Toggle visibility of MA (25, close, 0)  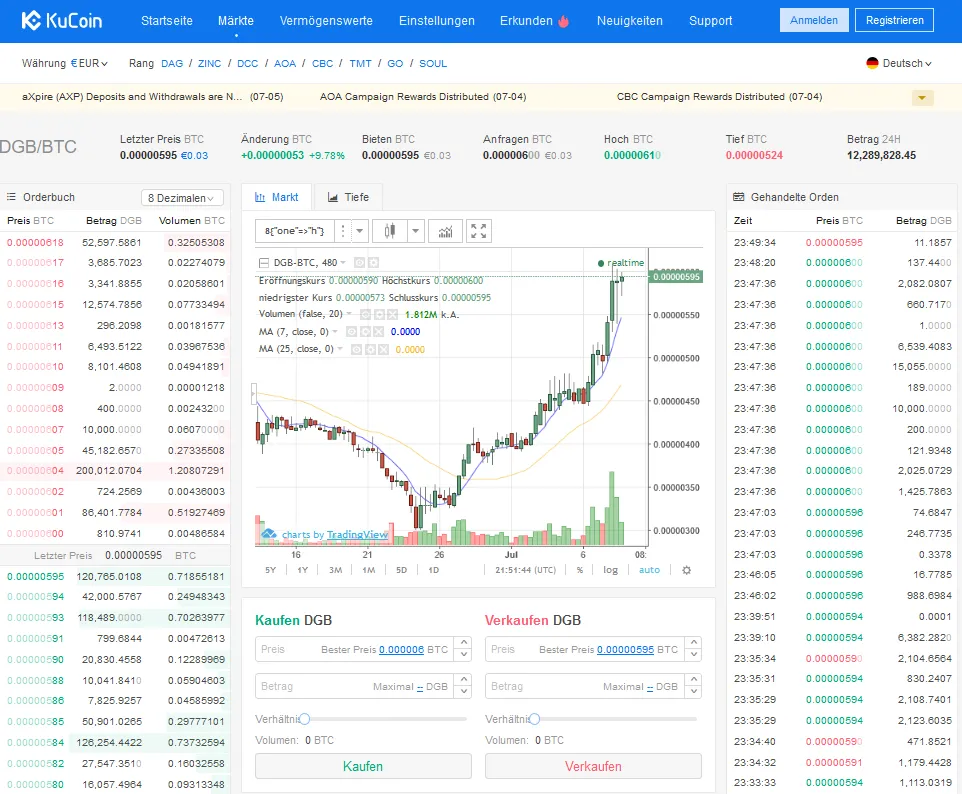click(356, 350)
